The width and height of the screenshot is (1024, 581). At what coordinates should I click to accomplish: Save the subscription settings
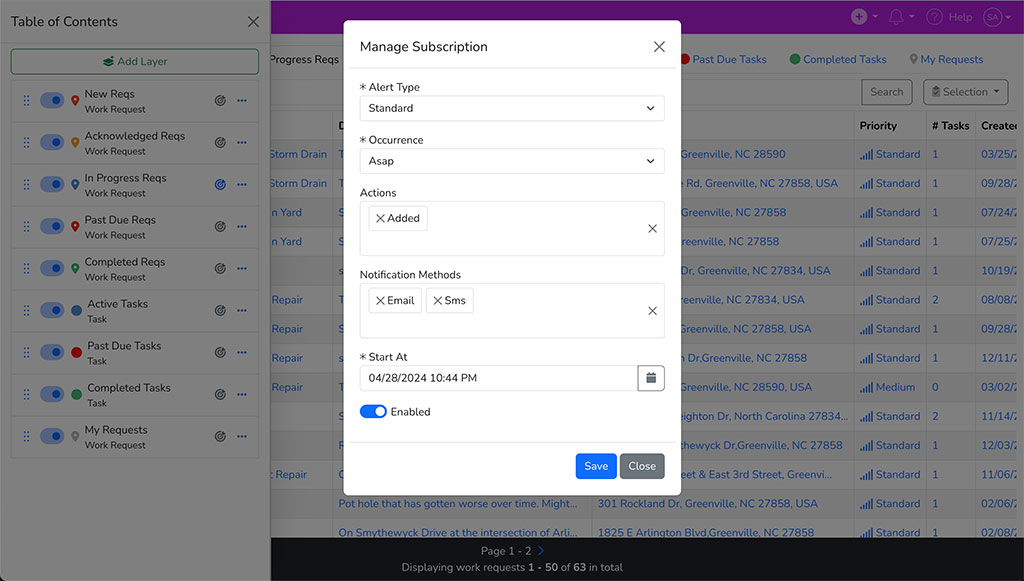coord(596,466)
